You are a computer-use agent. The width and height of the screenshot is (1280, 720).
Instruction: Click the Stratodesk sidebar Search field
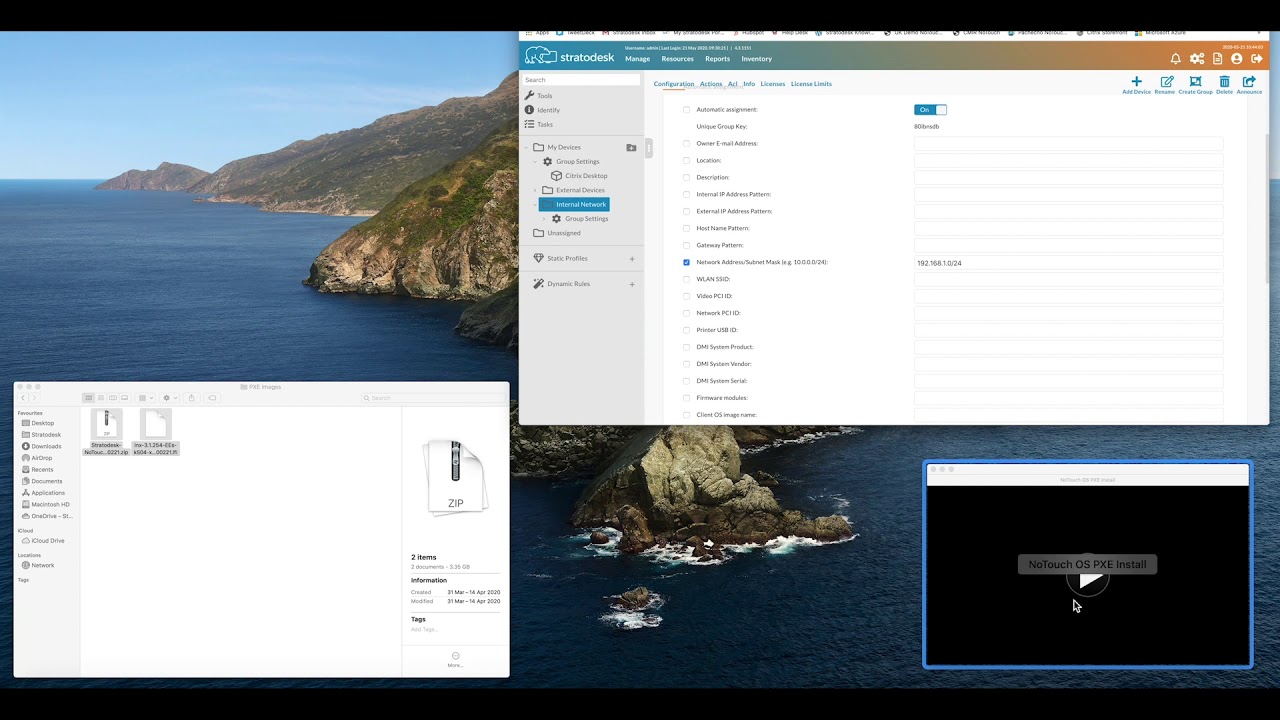tap(581, 80)
